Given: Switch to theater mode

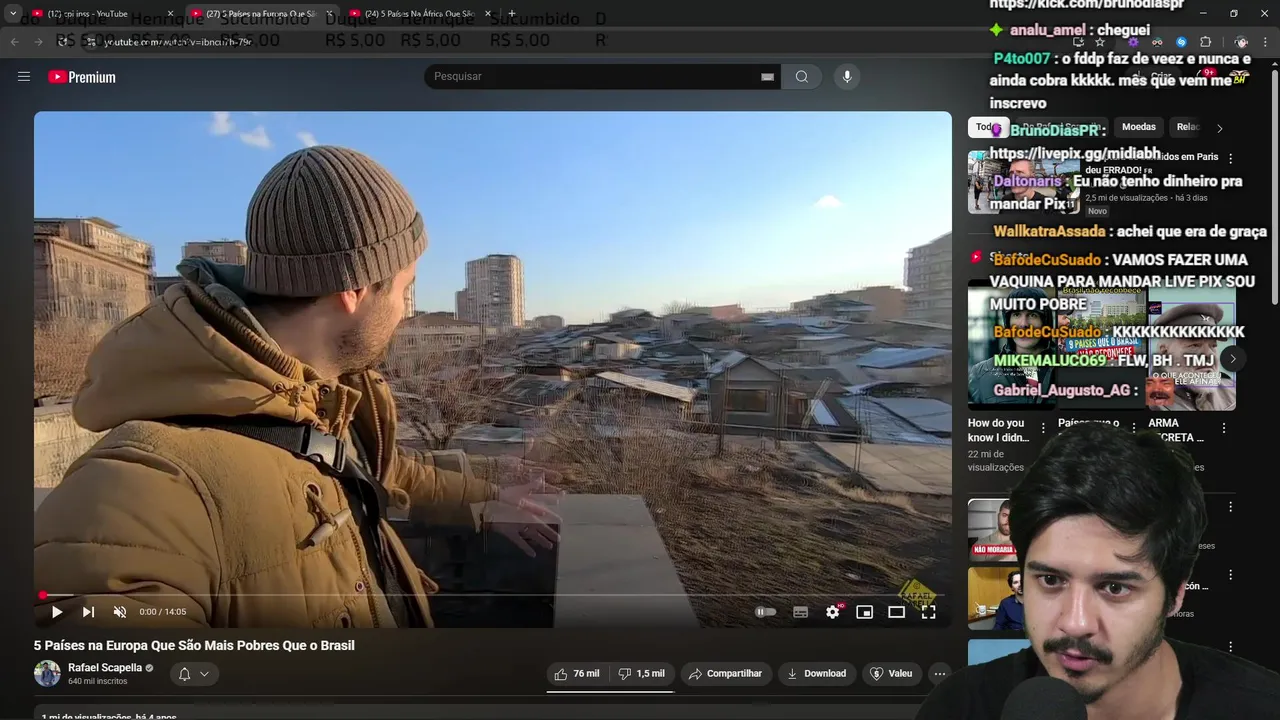Looking at the screenshot, I should click(897, 612).
